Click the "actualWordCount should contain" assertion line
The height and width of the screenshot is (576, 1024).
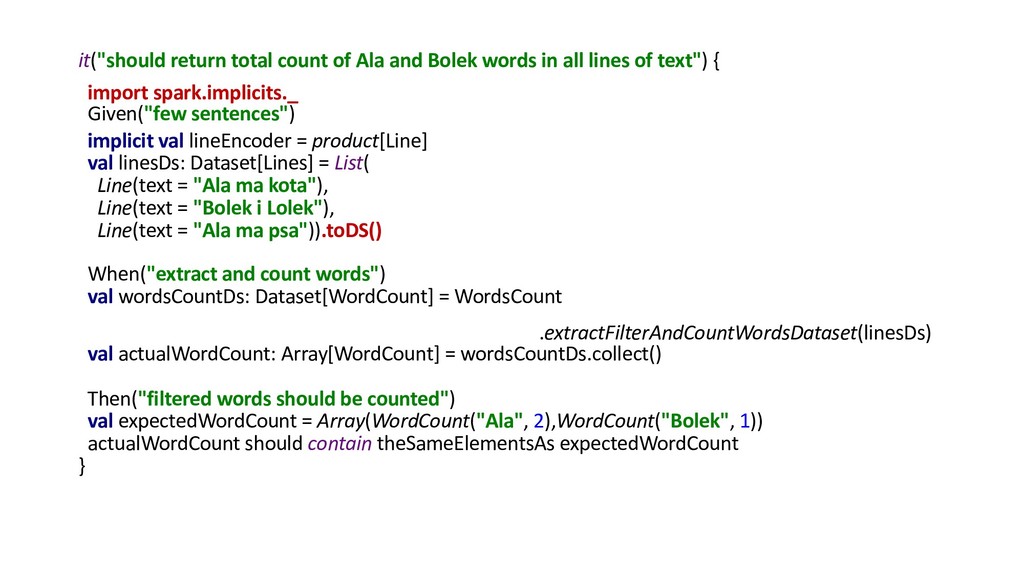[413, 443]
